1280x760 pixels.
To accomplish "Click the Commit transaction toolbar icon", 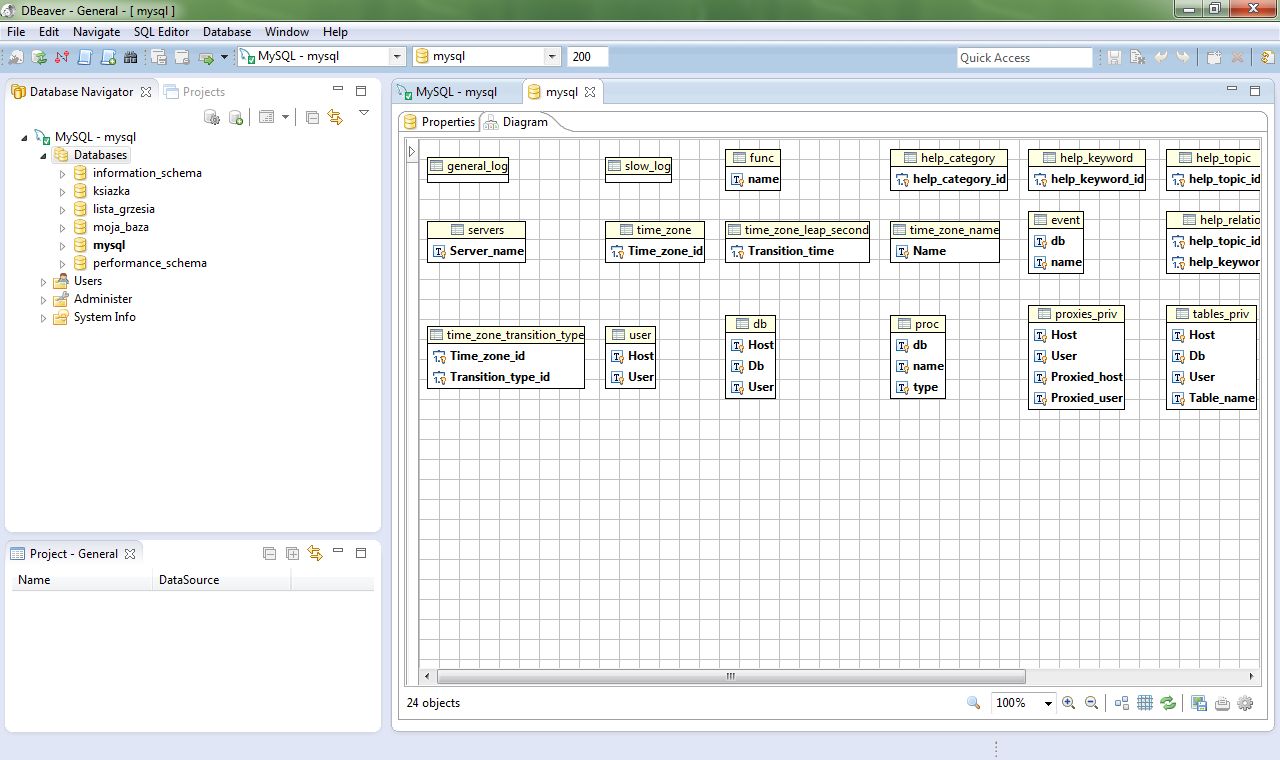I will tap(159, 57).
